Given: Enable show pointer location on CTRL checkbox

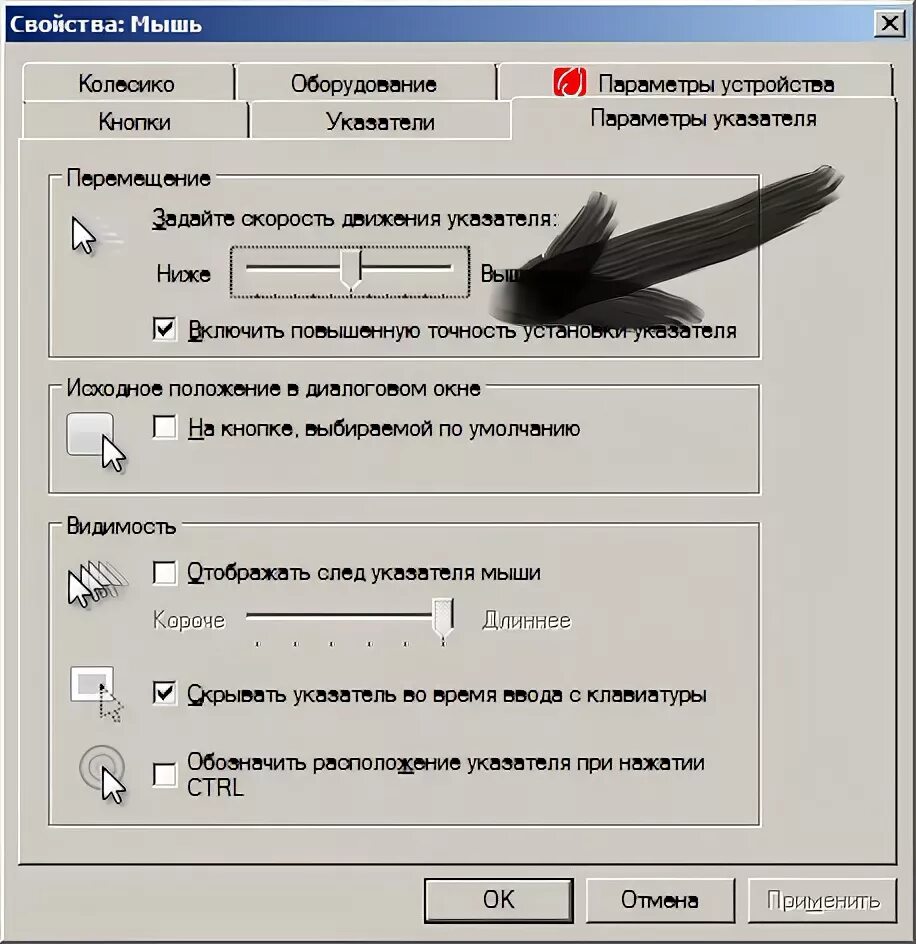Looking at the screenshot, I should tap(164, 774).
